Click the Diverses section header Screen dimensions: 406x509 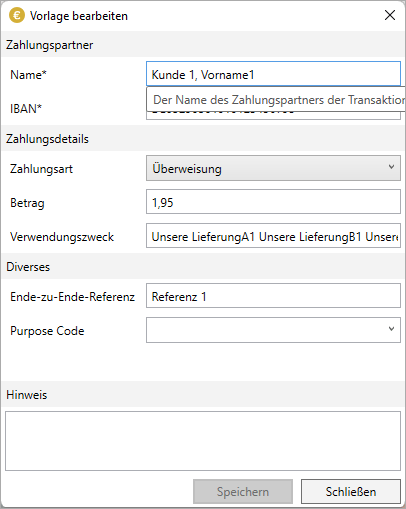click(x=28, y=267)
